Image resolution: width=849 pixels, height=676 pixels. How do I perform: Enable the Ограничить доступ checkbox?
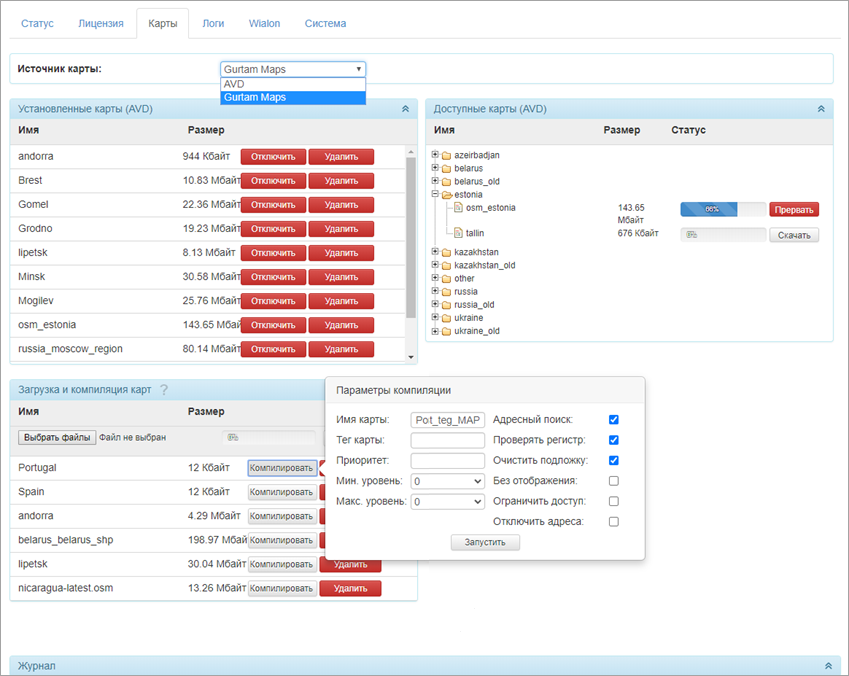(614, 501)
